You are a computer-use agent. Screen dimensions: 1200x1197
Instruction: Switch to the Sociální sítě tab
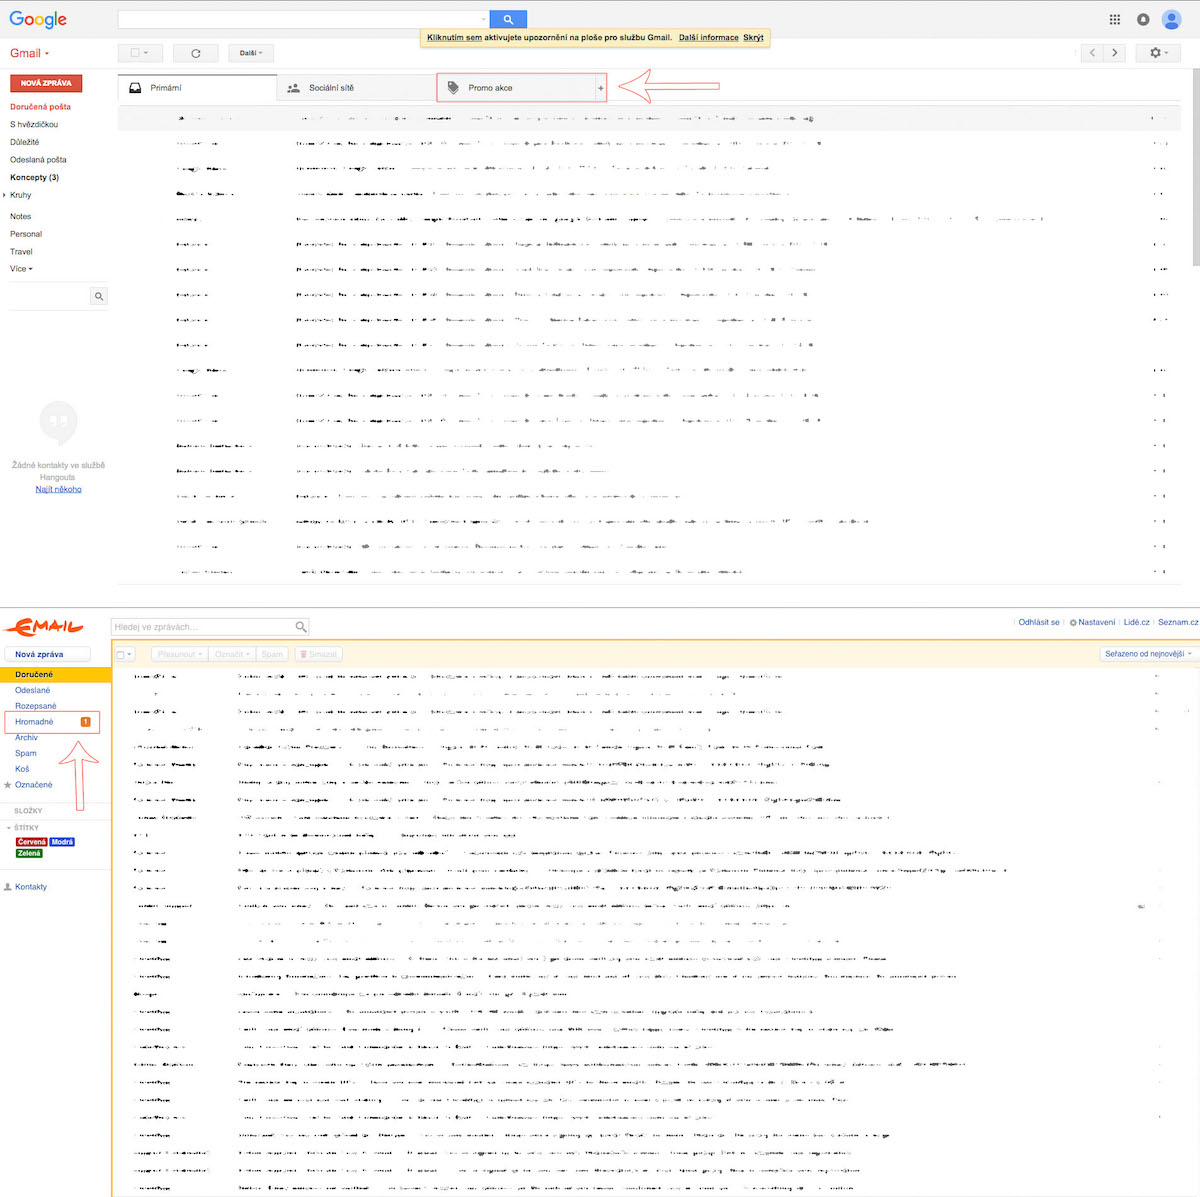pos(356,88)
